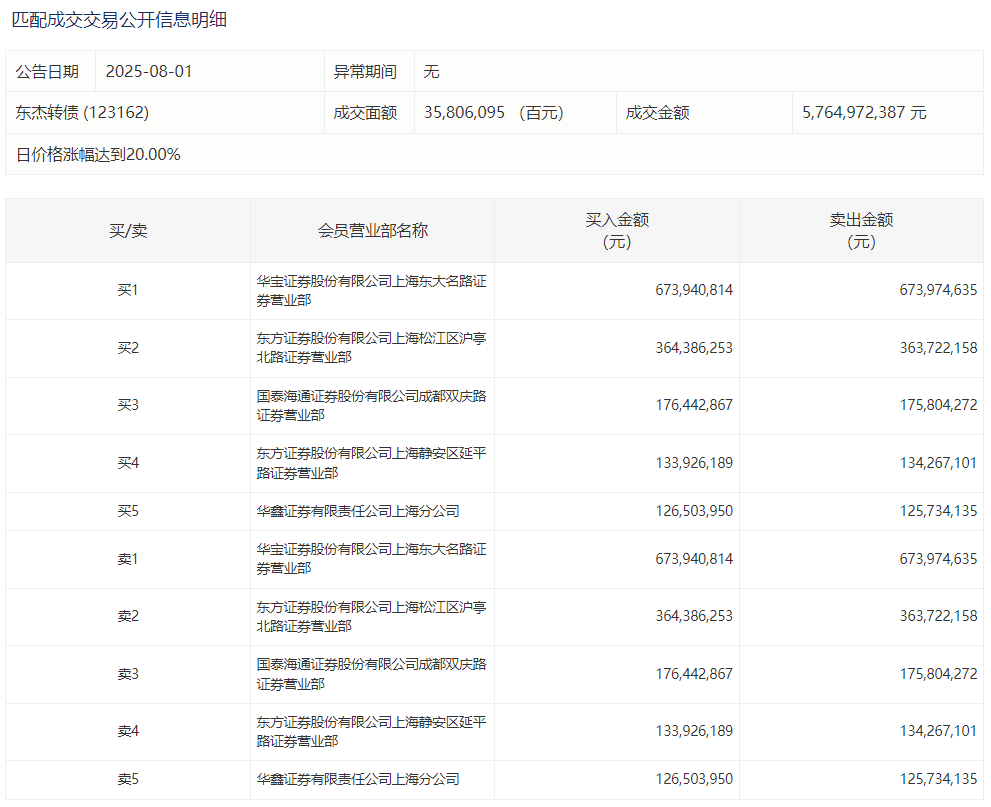Click the 买入金额 (元) column header
Viewport: 991px width, 807px height.
[x=617, y=231]
